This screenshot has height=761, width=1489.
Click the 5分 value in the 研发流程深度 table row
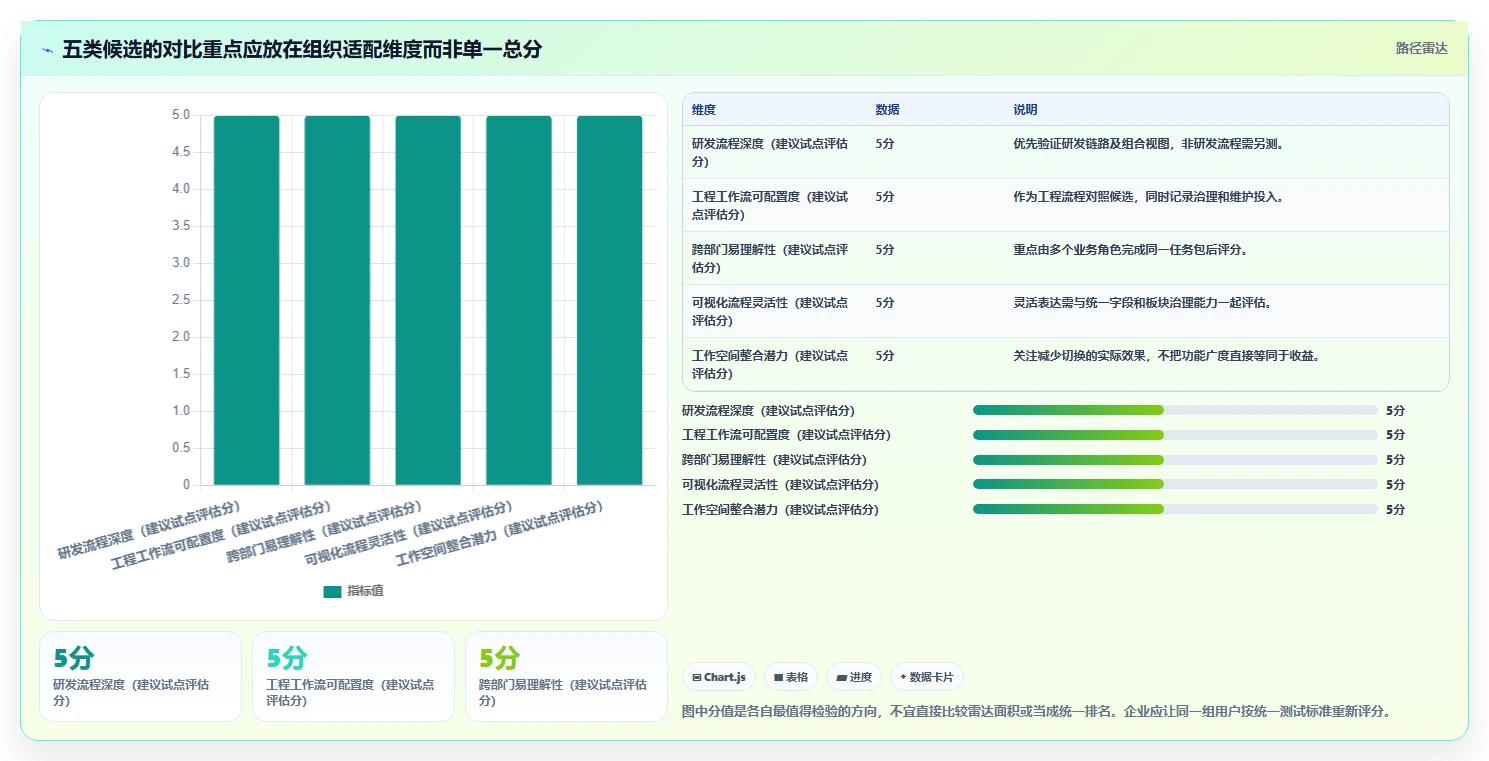click(885, 144)
